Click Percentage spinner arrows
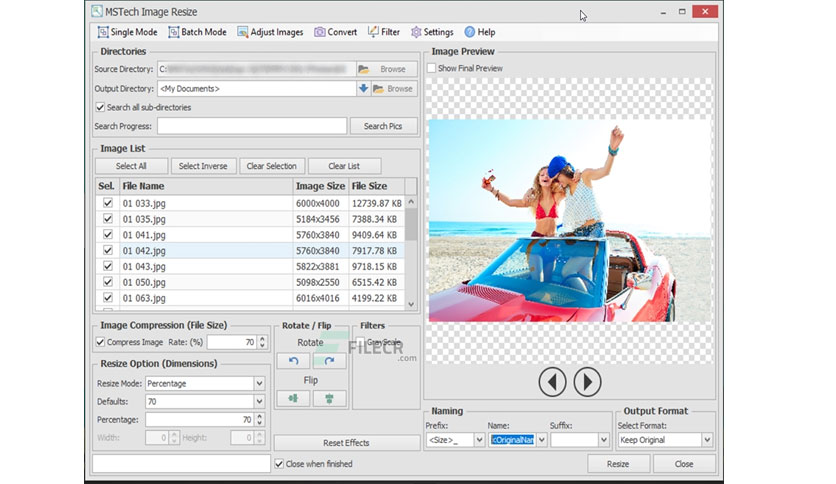The height and width of the screenshot is (484, 836). (259, 420)
